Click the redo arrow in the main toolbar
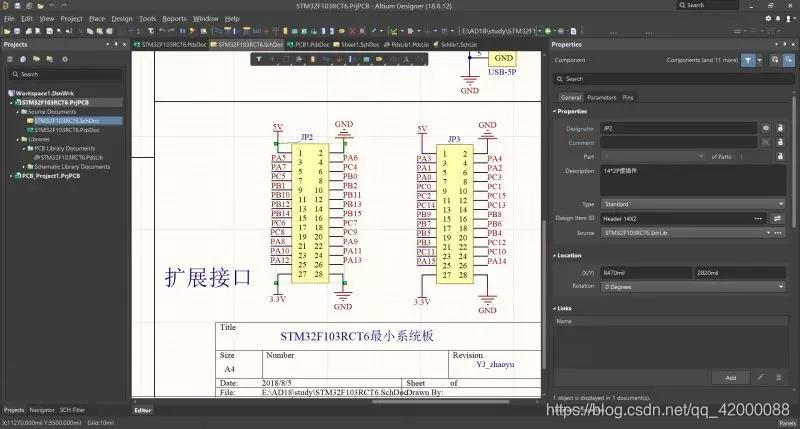The image size is (800, 429). pyautogui.click(x=171, y=31)
